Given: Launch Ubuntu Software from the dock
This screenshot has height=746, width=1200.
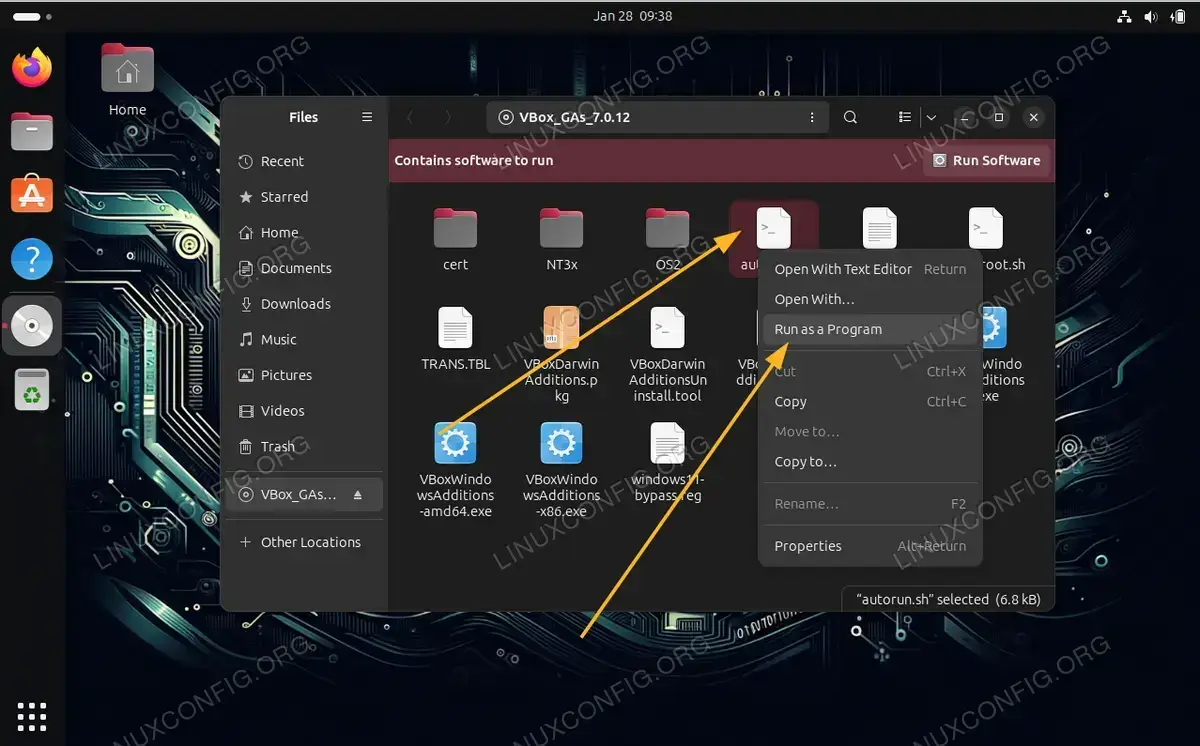Looking at the screenshot, I should coord(32,194).
